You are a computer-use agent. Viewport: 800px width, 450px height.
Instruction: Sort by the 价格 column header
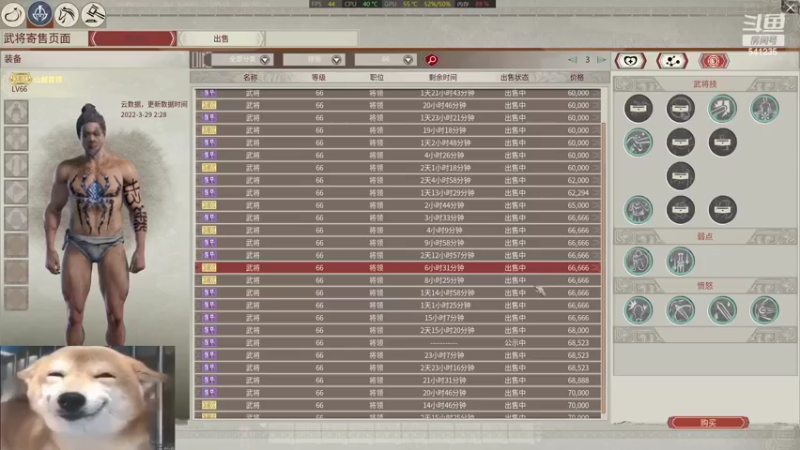tap(577, 78)
